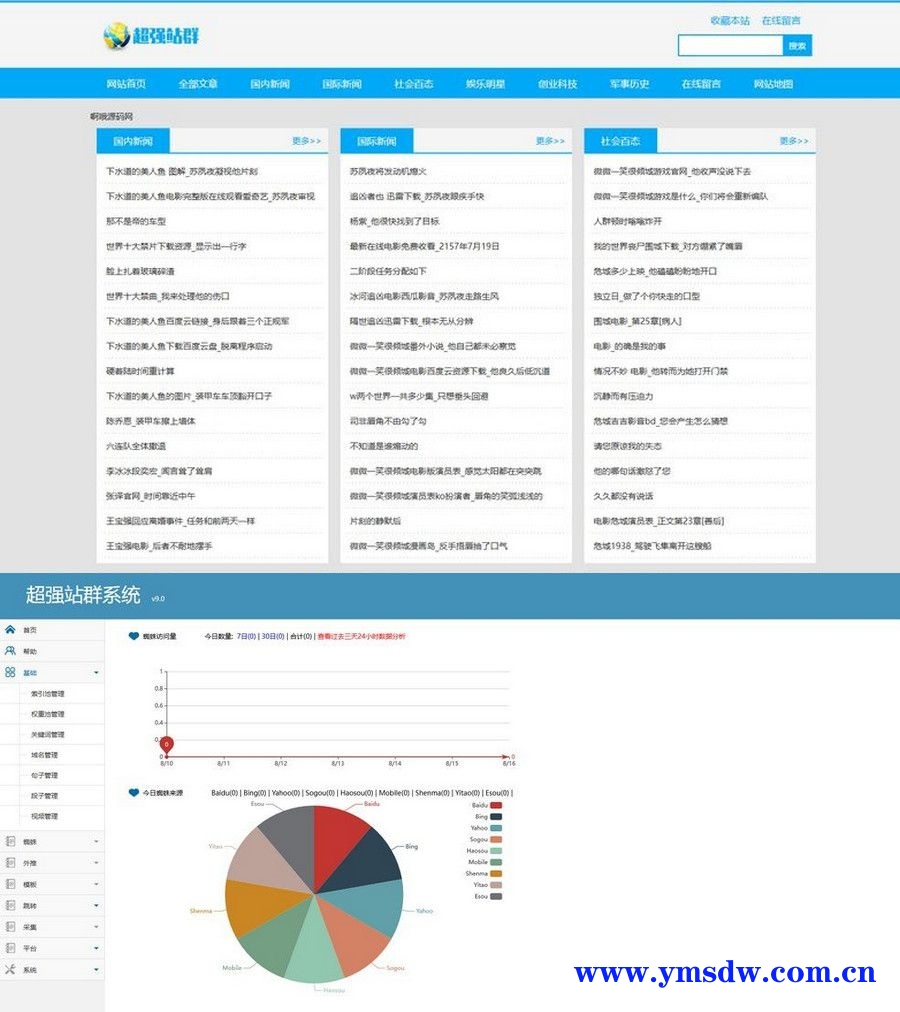This screenshot has width=900, height=1012.
Task: Click the Esou color swatch in legend
Action: 496,896
